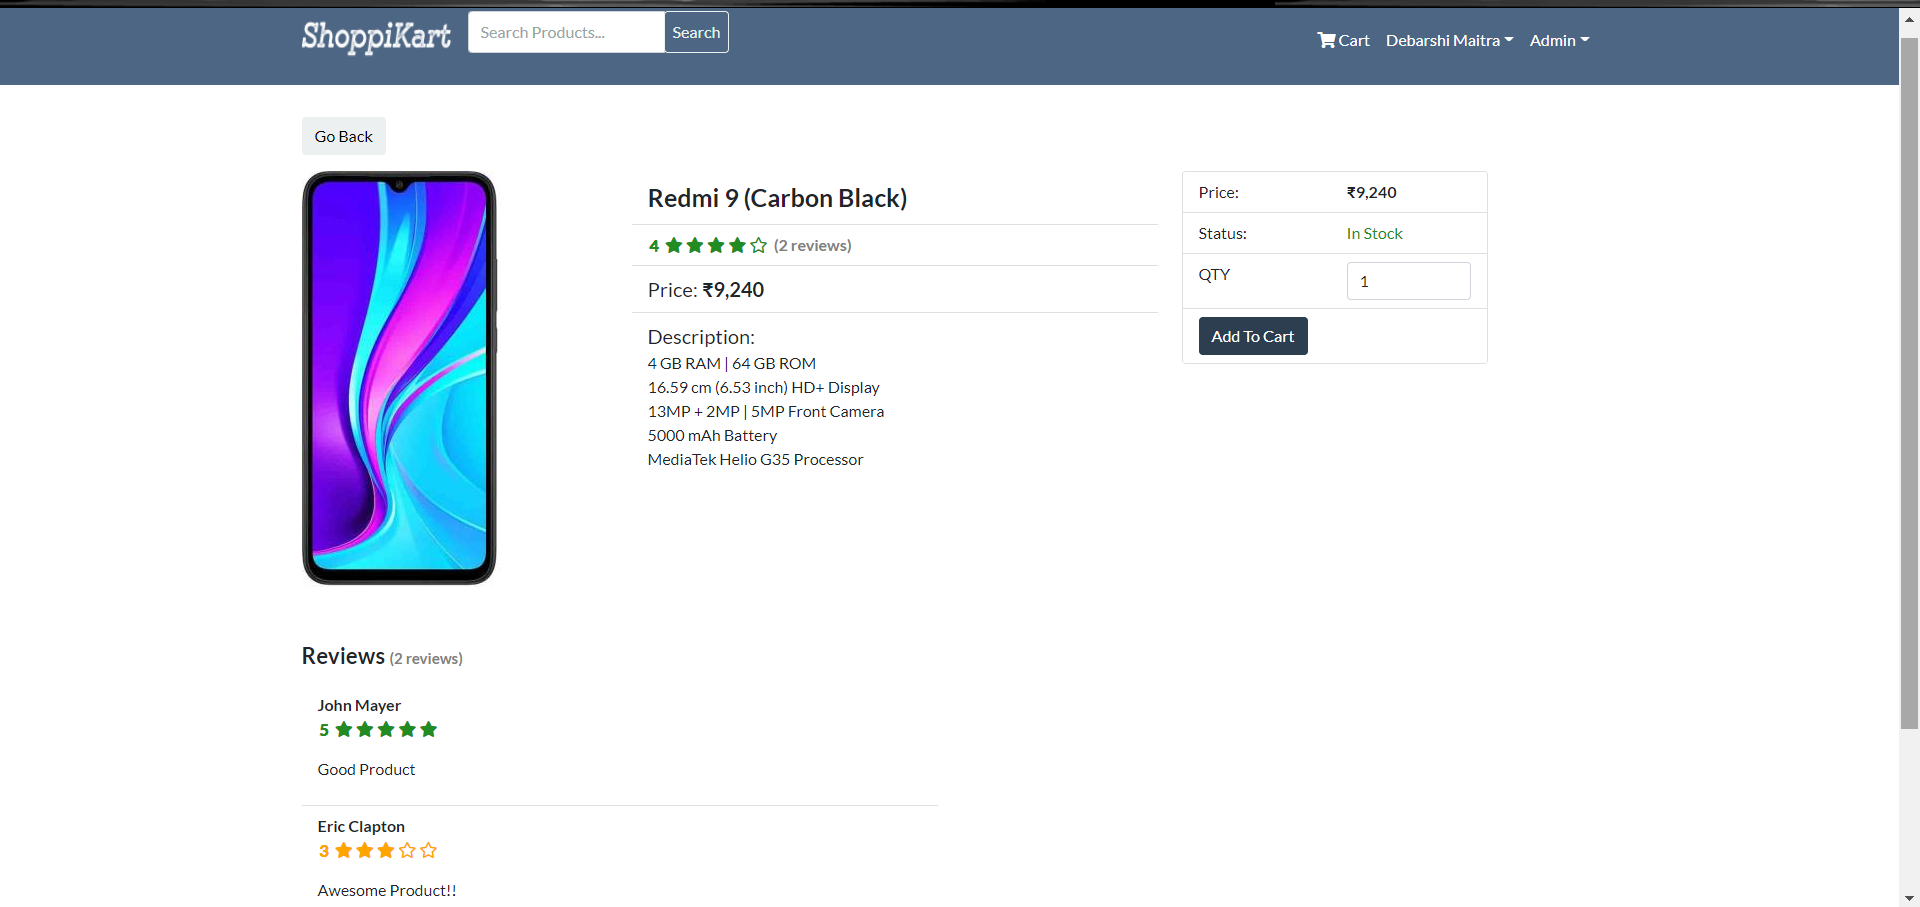The image size is (1920, 907).
Task: Click the MediaTek Helio G35 Processor line
Action: 755,459
